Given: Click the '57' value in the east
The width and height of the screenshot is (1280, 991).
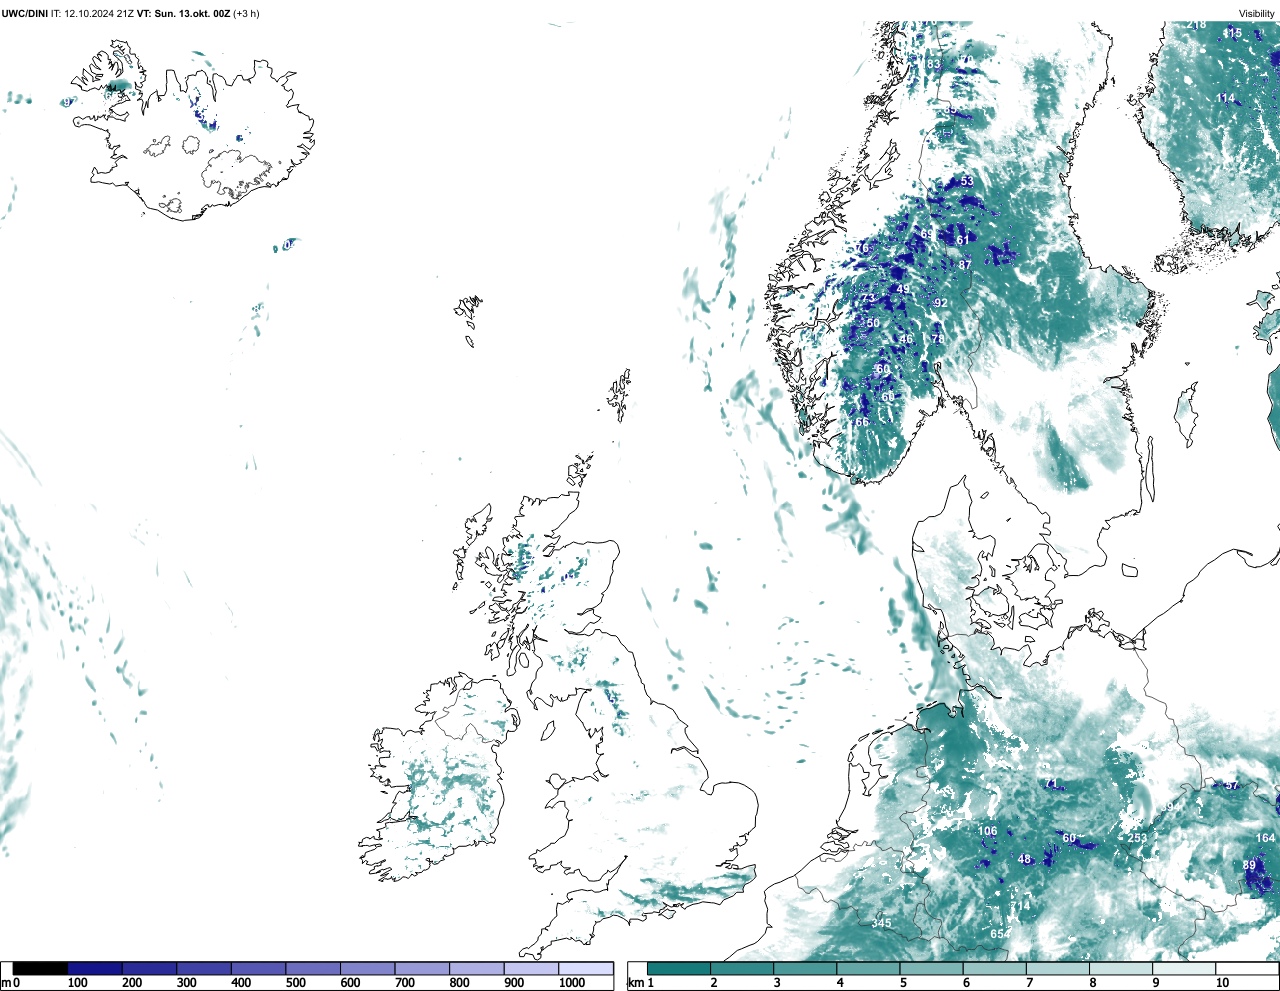Looking at the screenshot, I should [x=1231, y=785].
